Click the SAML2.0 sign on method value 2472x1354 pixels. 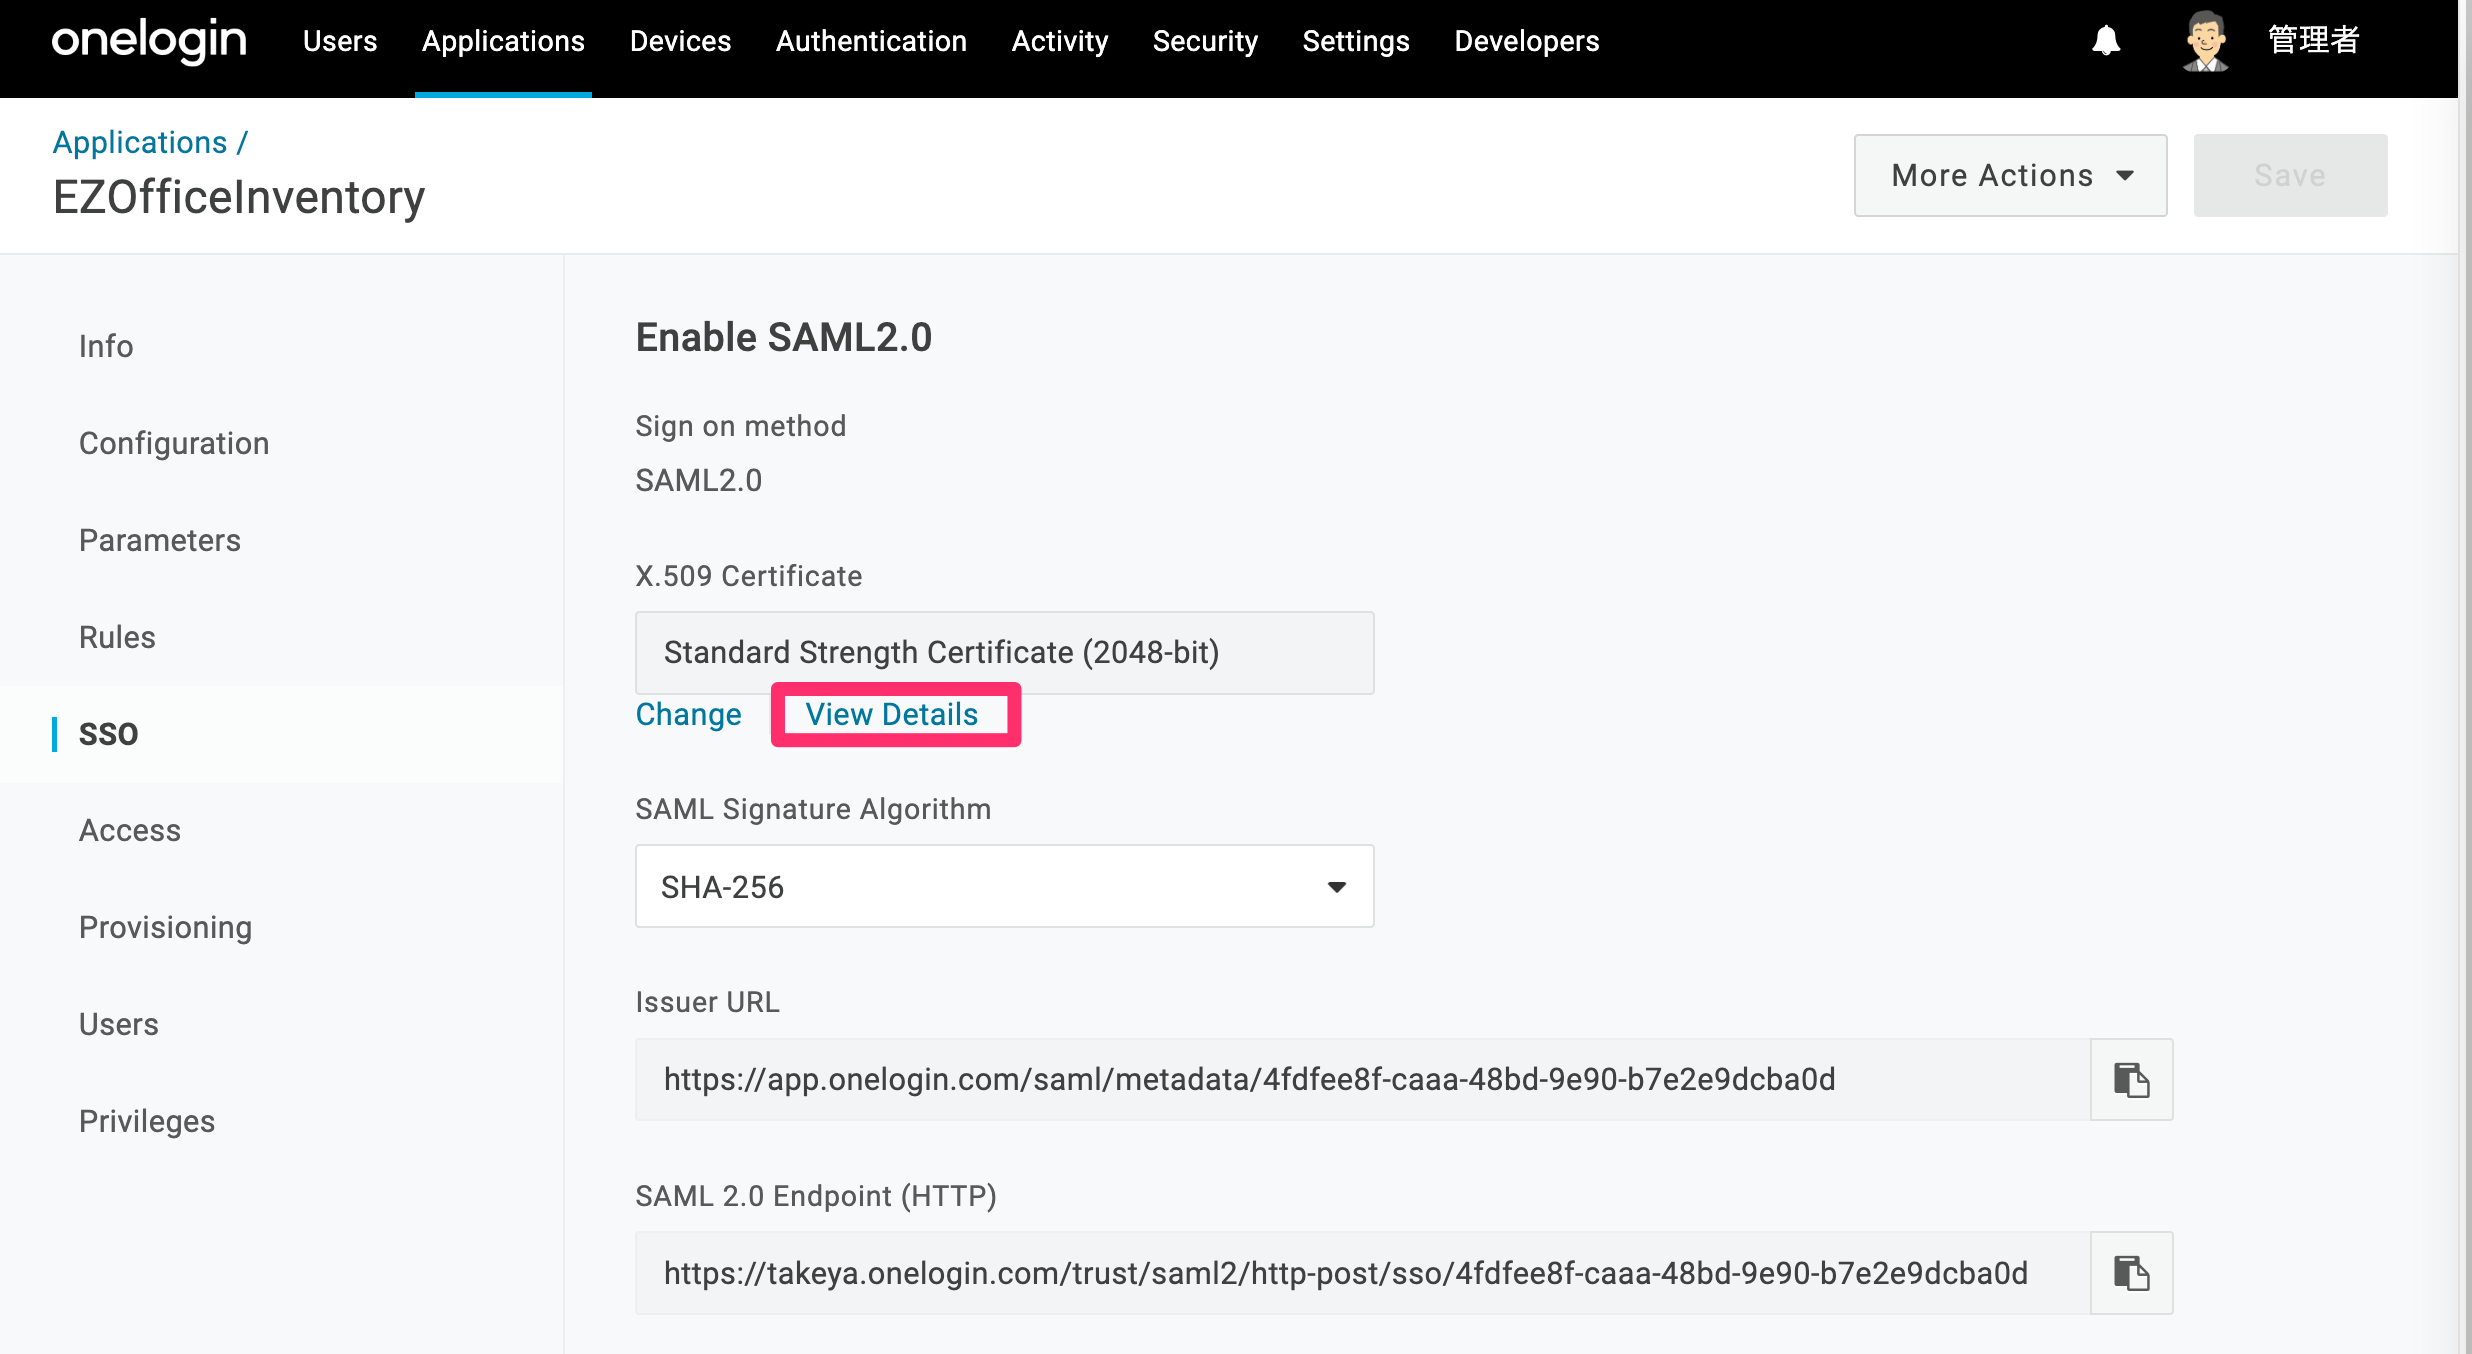tap(699, 480)
